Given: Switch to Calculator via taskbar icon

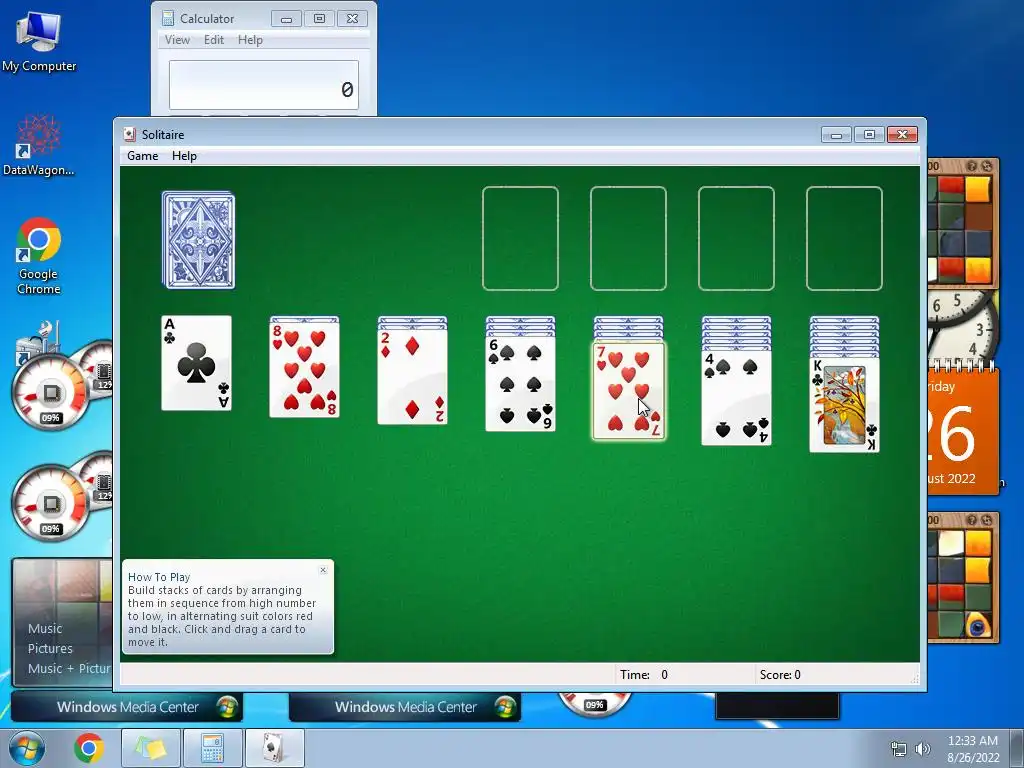Looking at the screenshot, I should click(212, 748).
